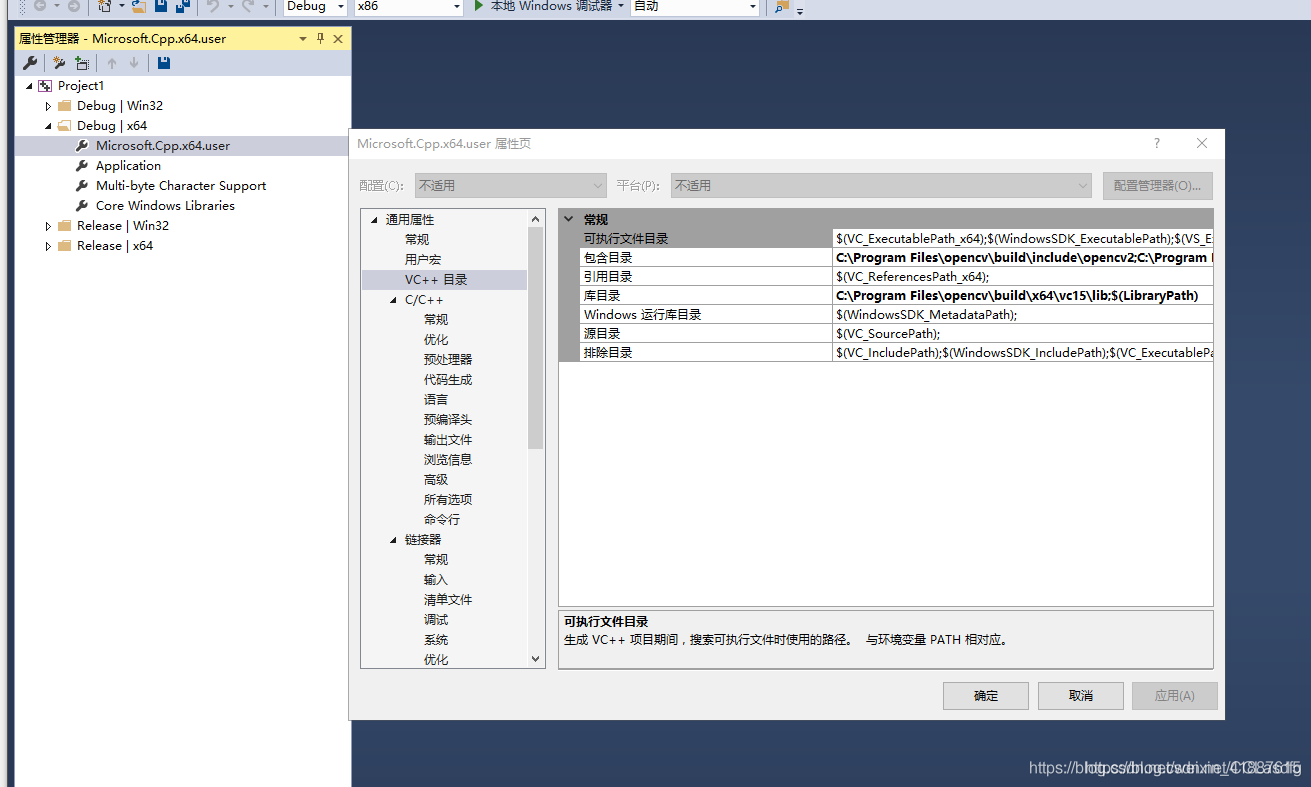Select 预处理器 under C/C++
The height and width of the screenshot is (787, 1311).
coord(448,360)
